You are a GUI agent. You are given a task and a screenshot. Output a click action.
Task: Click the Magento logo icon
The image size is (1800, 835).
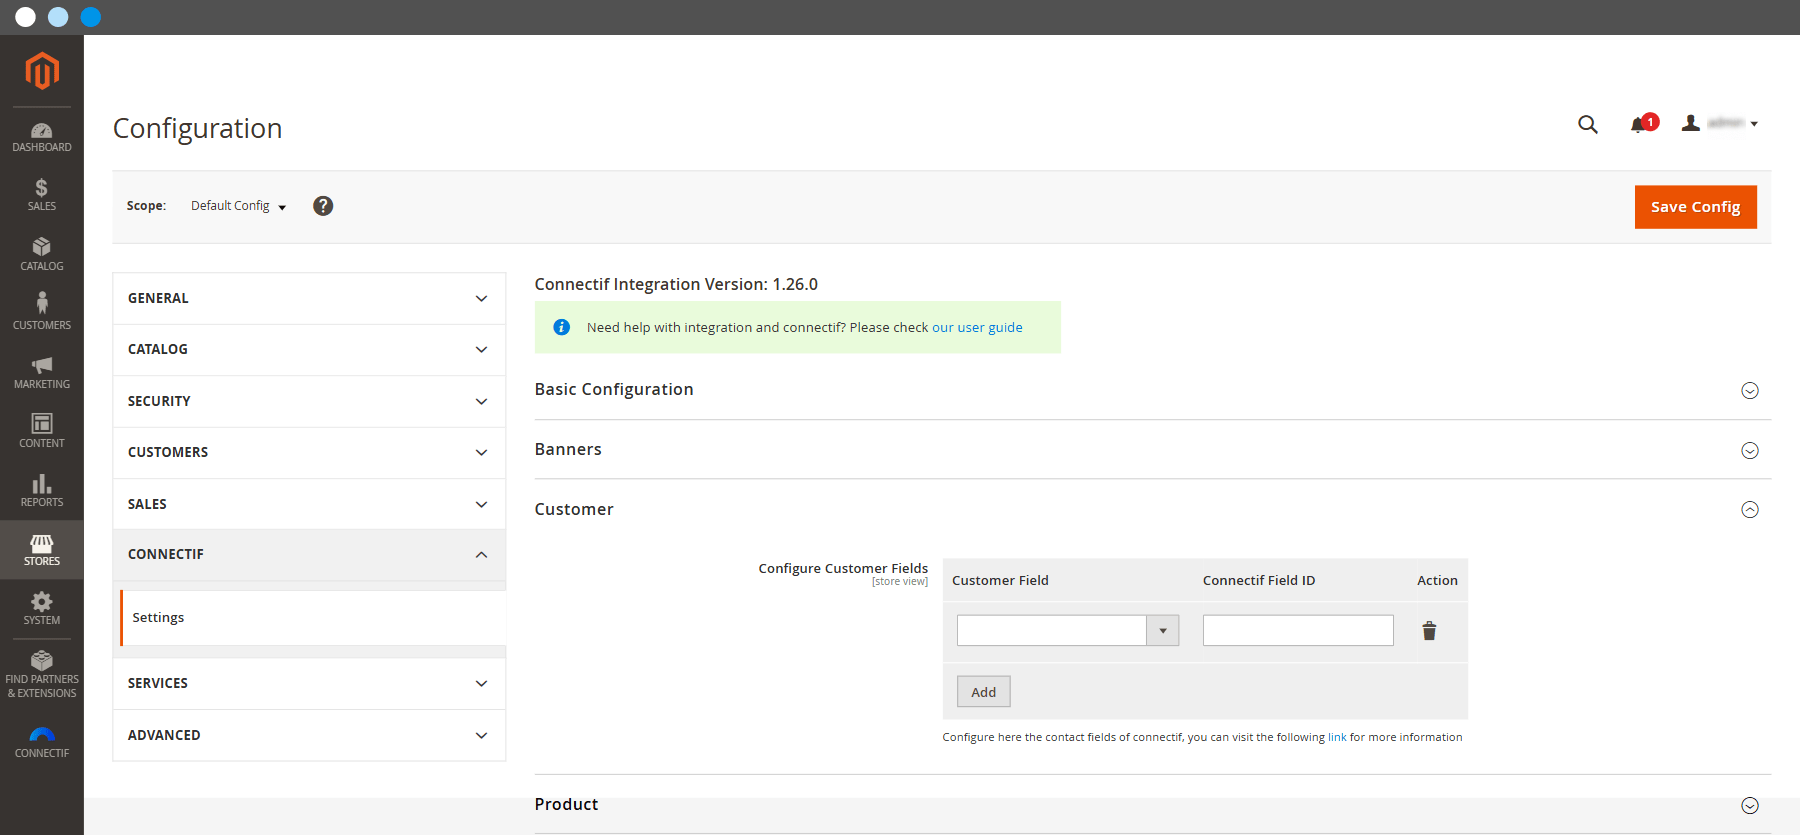(x=42, y=71)
